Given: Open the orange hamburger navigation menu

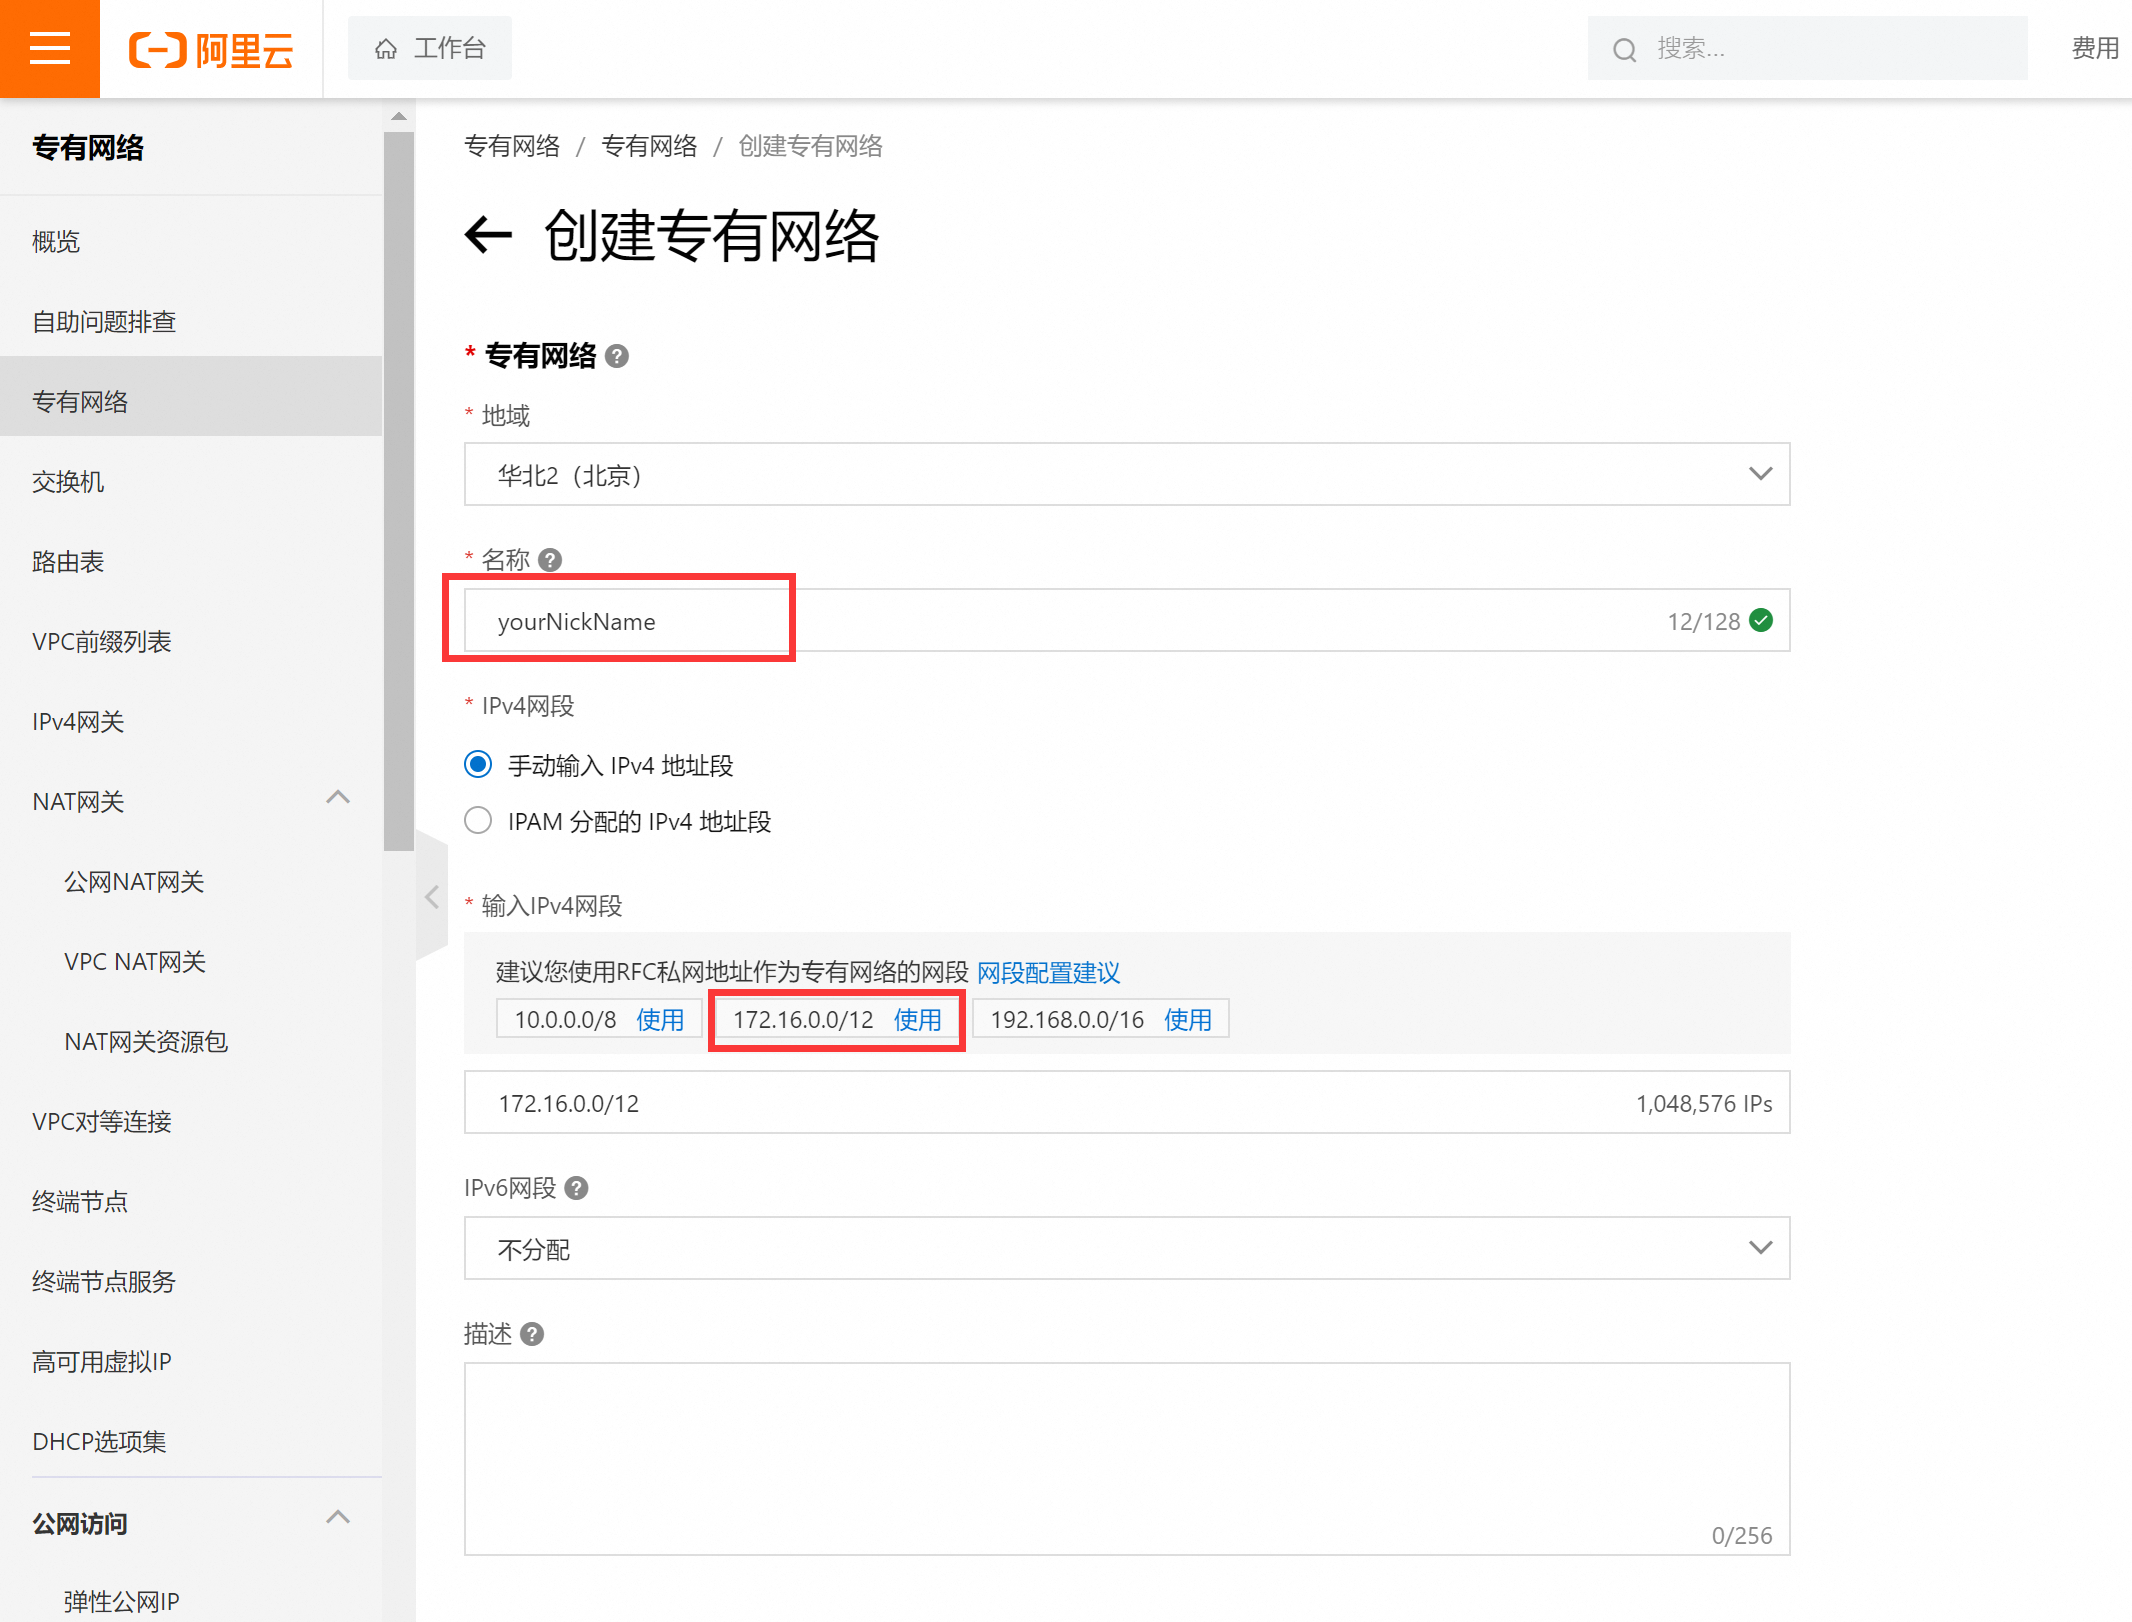Looking at the screenshot, I should [x=49, y=48].
